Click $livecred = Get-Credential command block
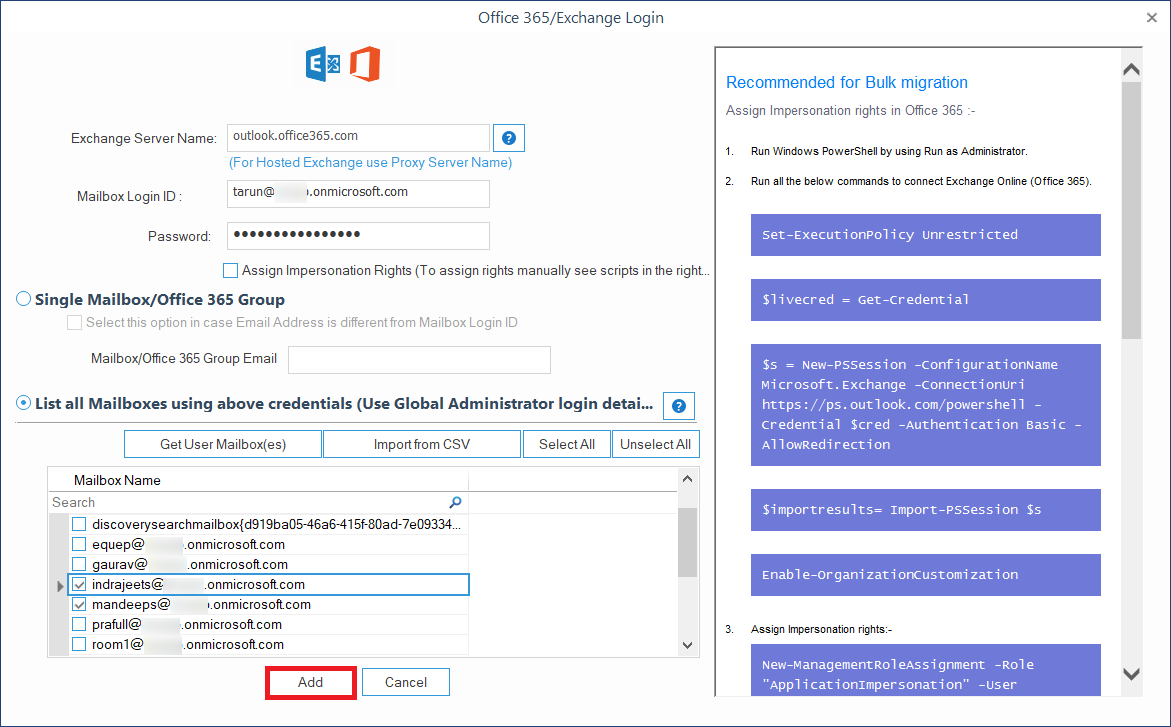Image resolution: width=1171 pixels, height=727 pixels. point(925,300)
